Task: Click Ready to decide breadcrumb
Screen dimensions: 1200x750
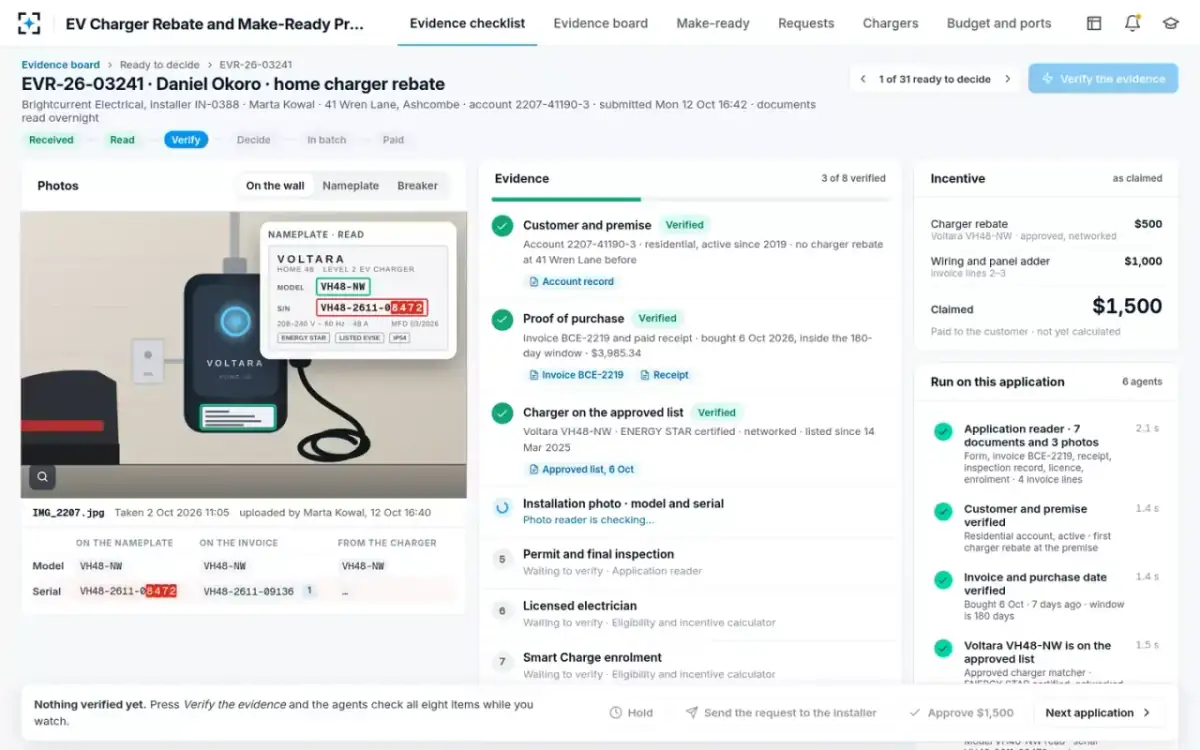Action: point(160,65)
